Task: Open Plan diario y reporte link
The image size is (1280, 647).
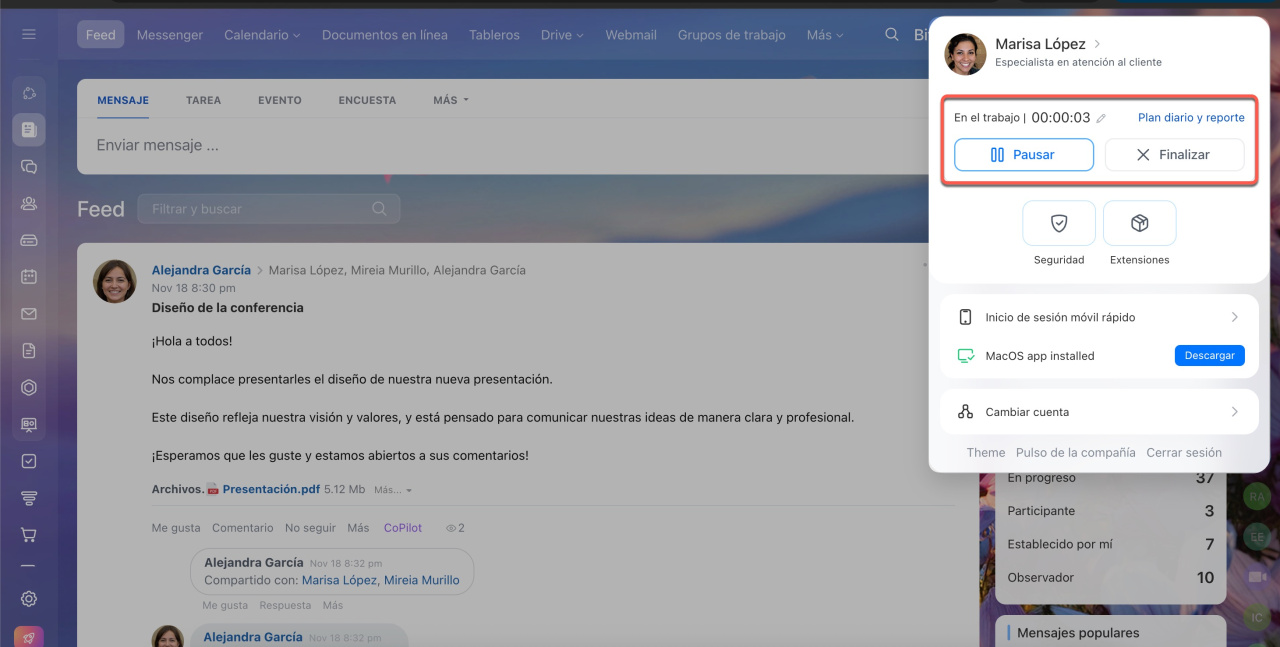Action: [1191, 118]
